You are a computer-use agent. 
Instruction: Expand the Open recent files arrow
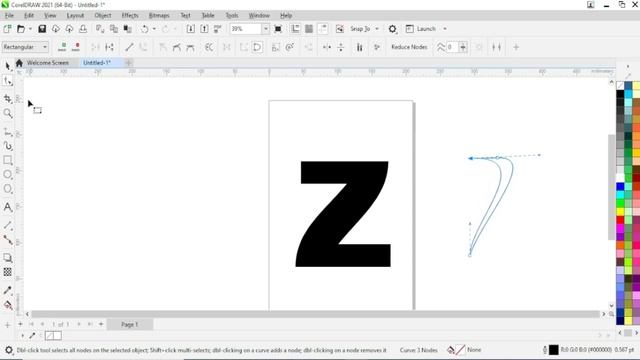point(30,29)
